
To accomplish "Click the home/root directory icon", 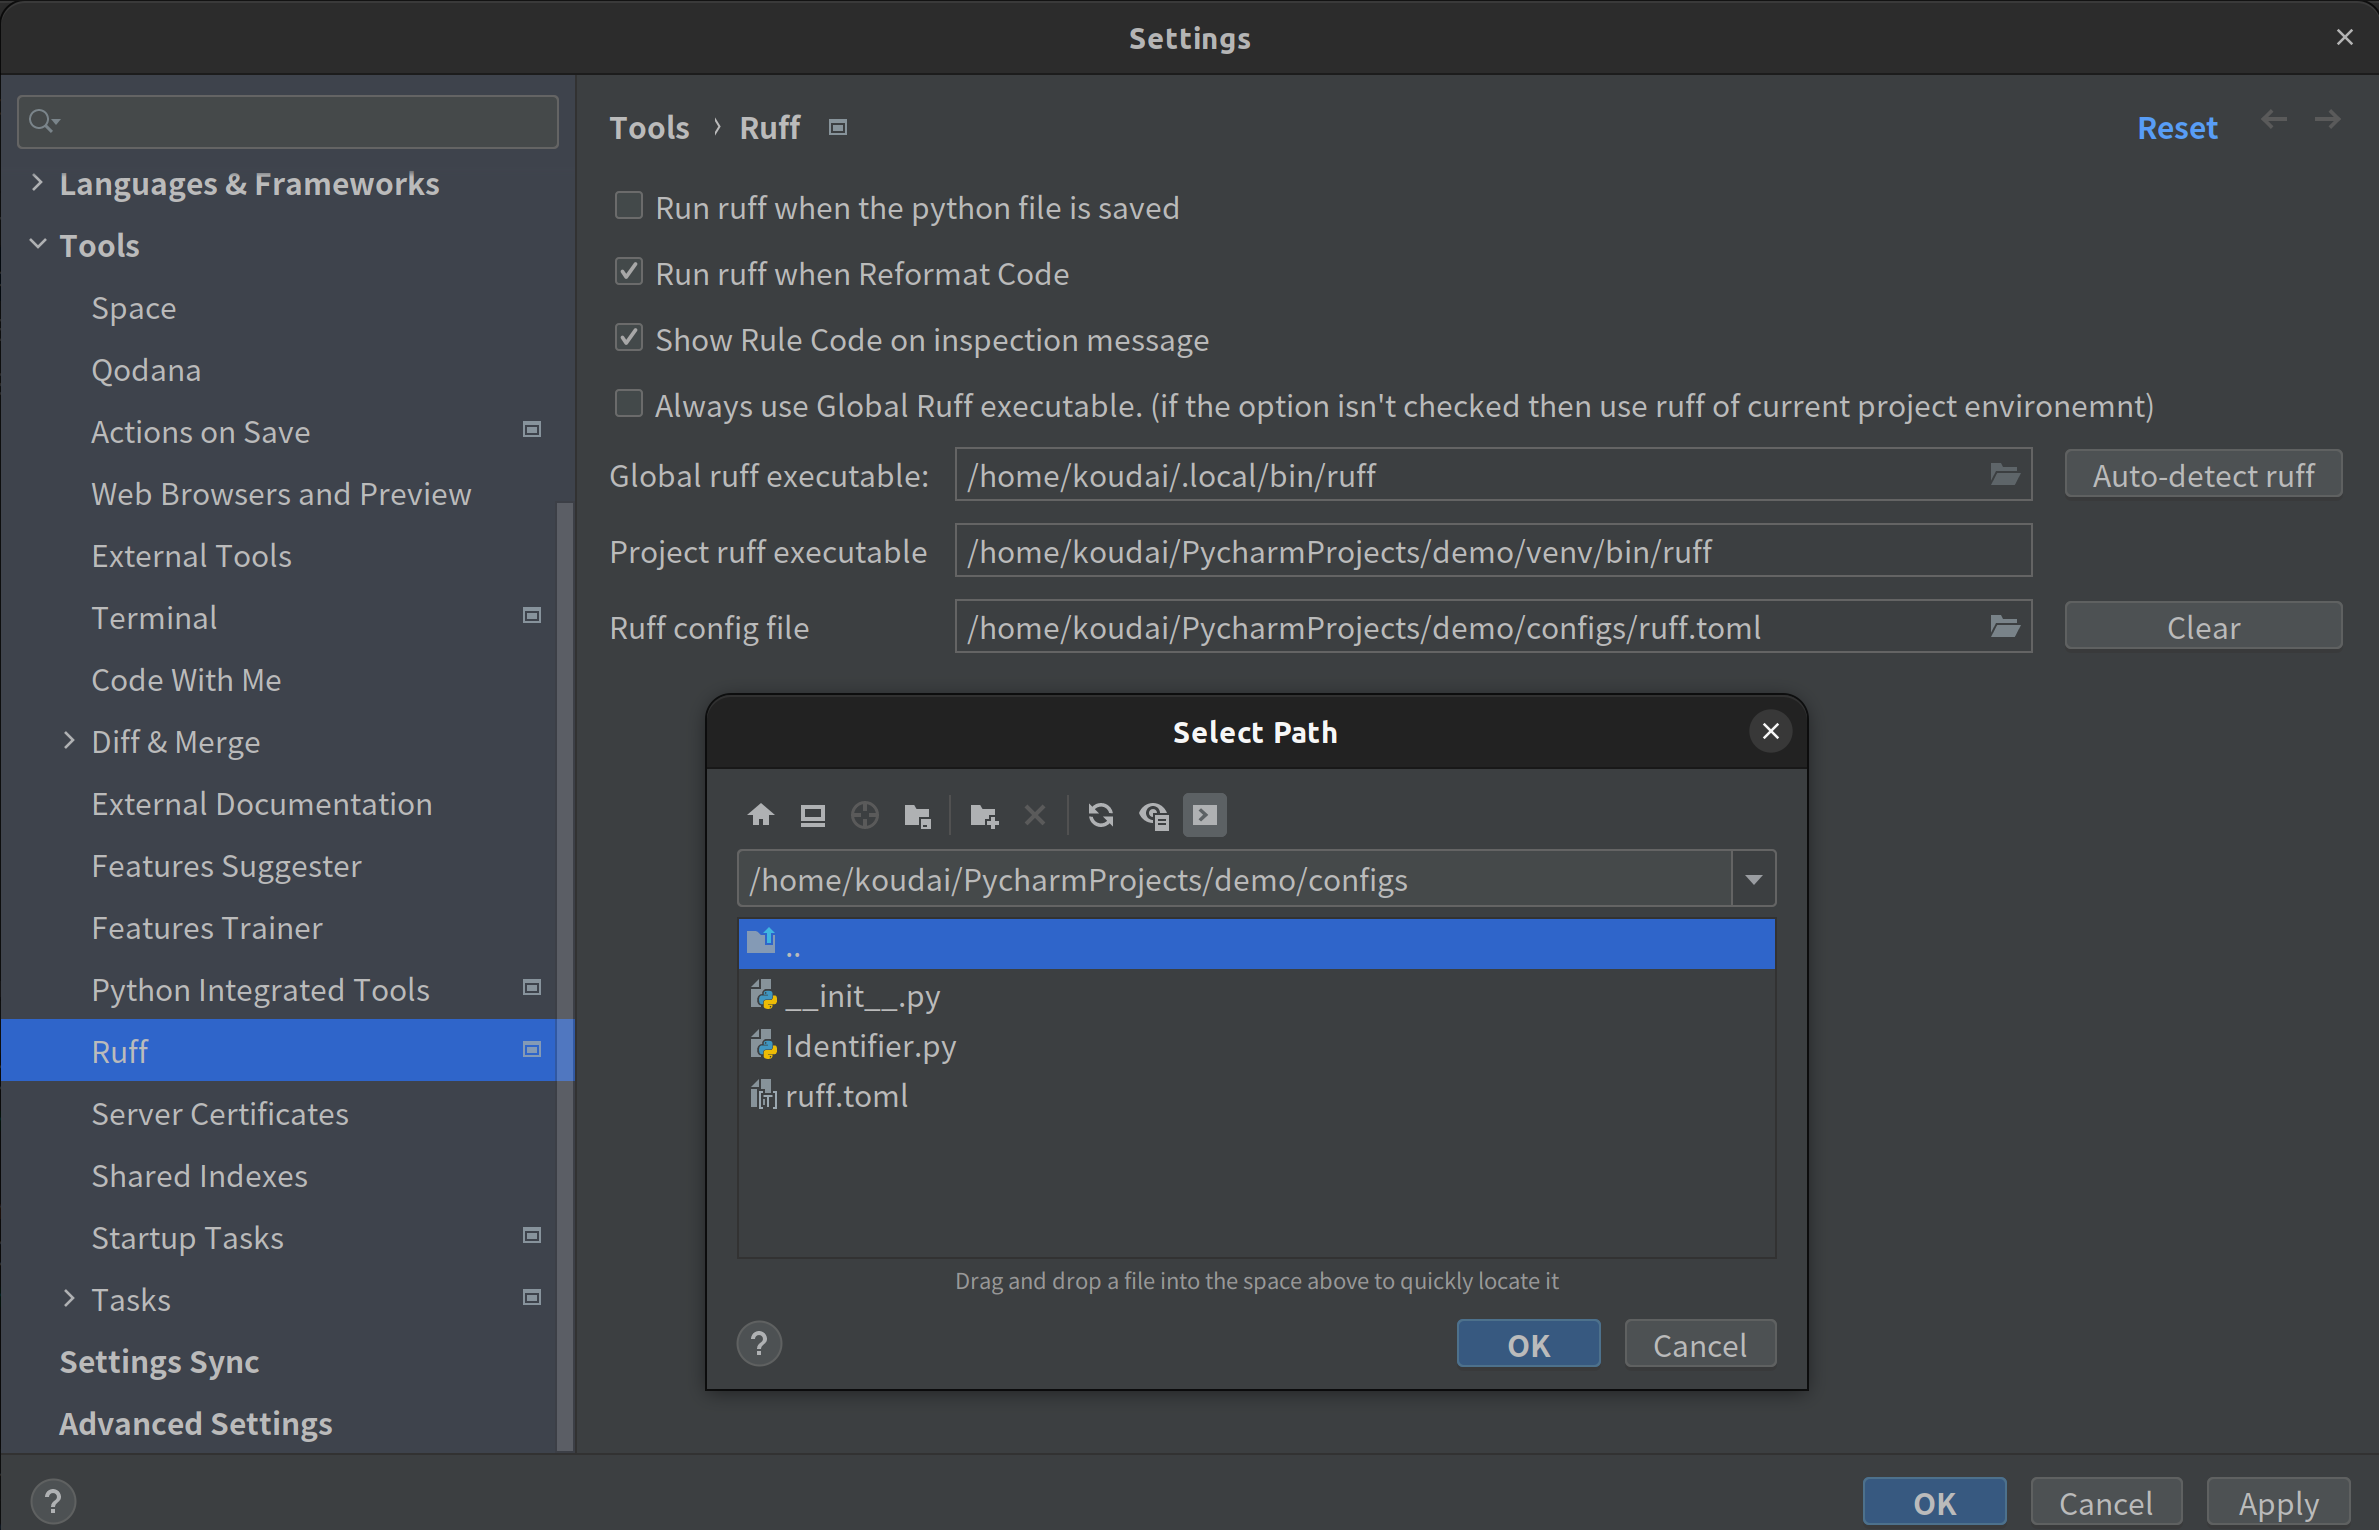I will click(x=759, y=815).
